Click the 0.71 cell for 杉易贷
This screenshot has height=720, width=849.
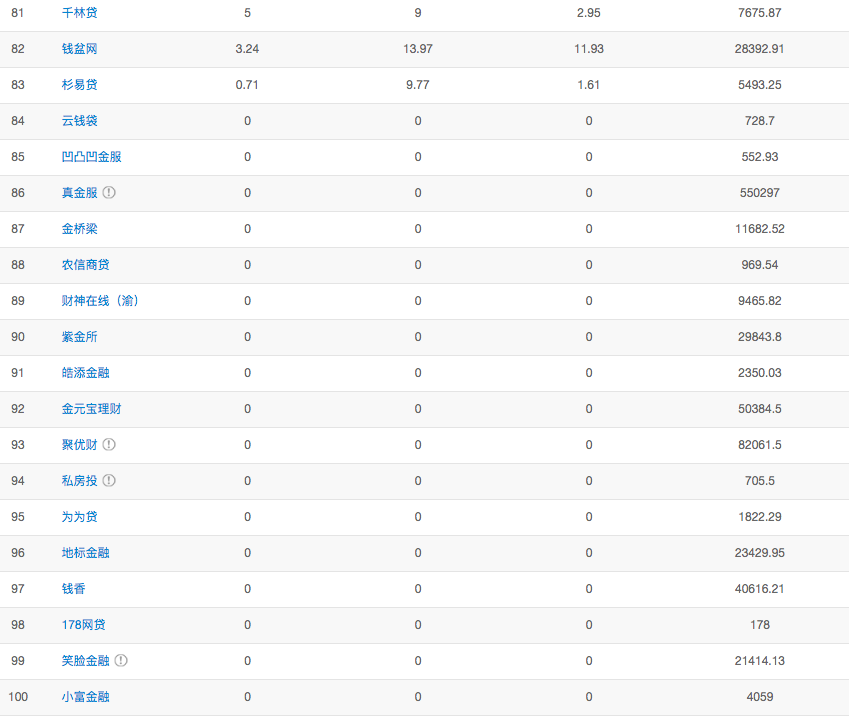247,84
